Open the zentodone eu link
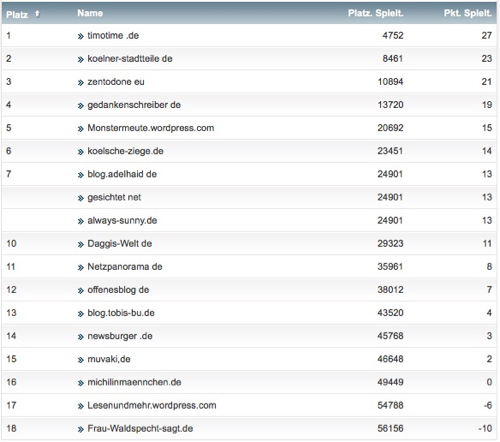This screenshot has height=442, width=500. point(116,82)
